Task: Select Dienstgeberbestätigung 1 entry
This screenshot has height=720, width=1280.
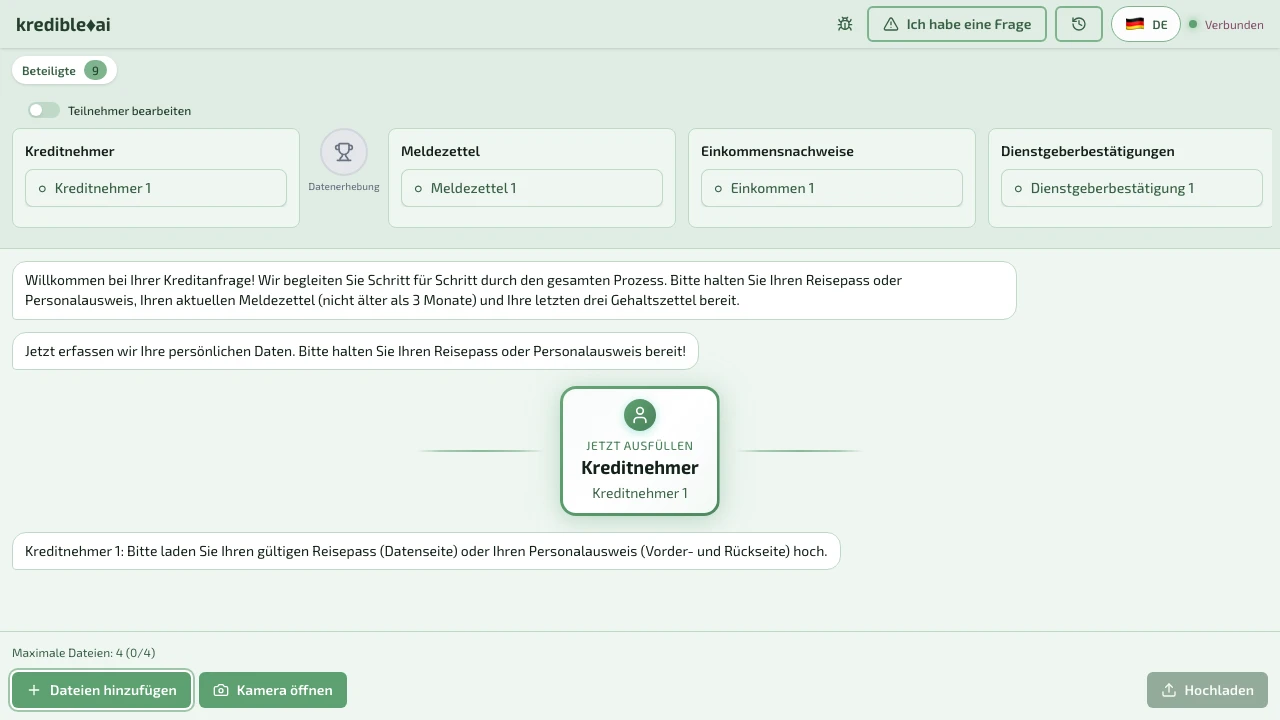Action: tap(1132, 188)
